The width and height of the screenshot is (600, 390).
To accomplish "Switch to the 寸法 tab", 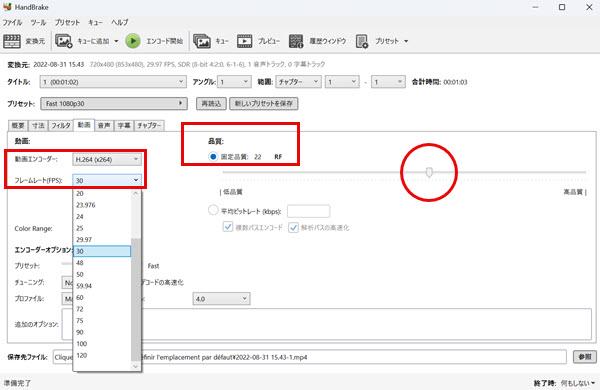I will tap(38, 126).
